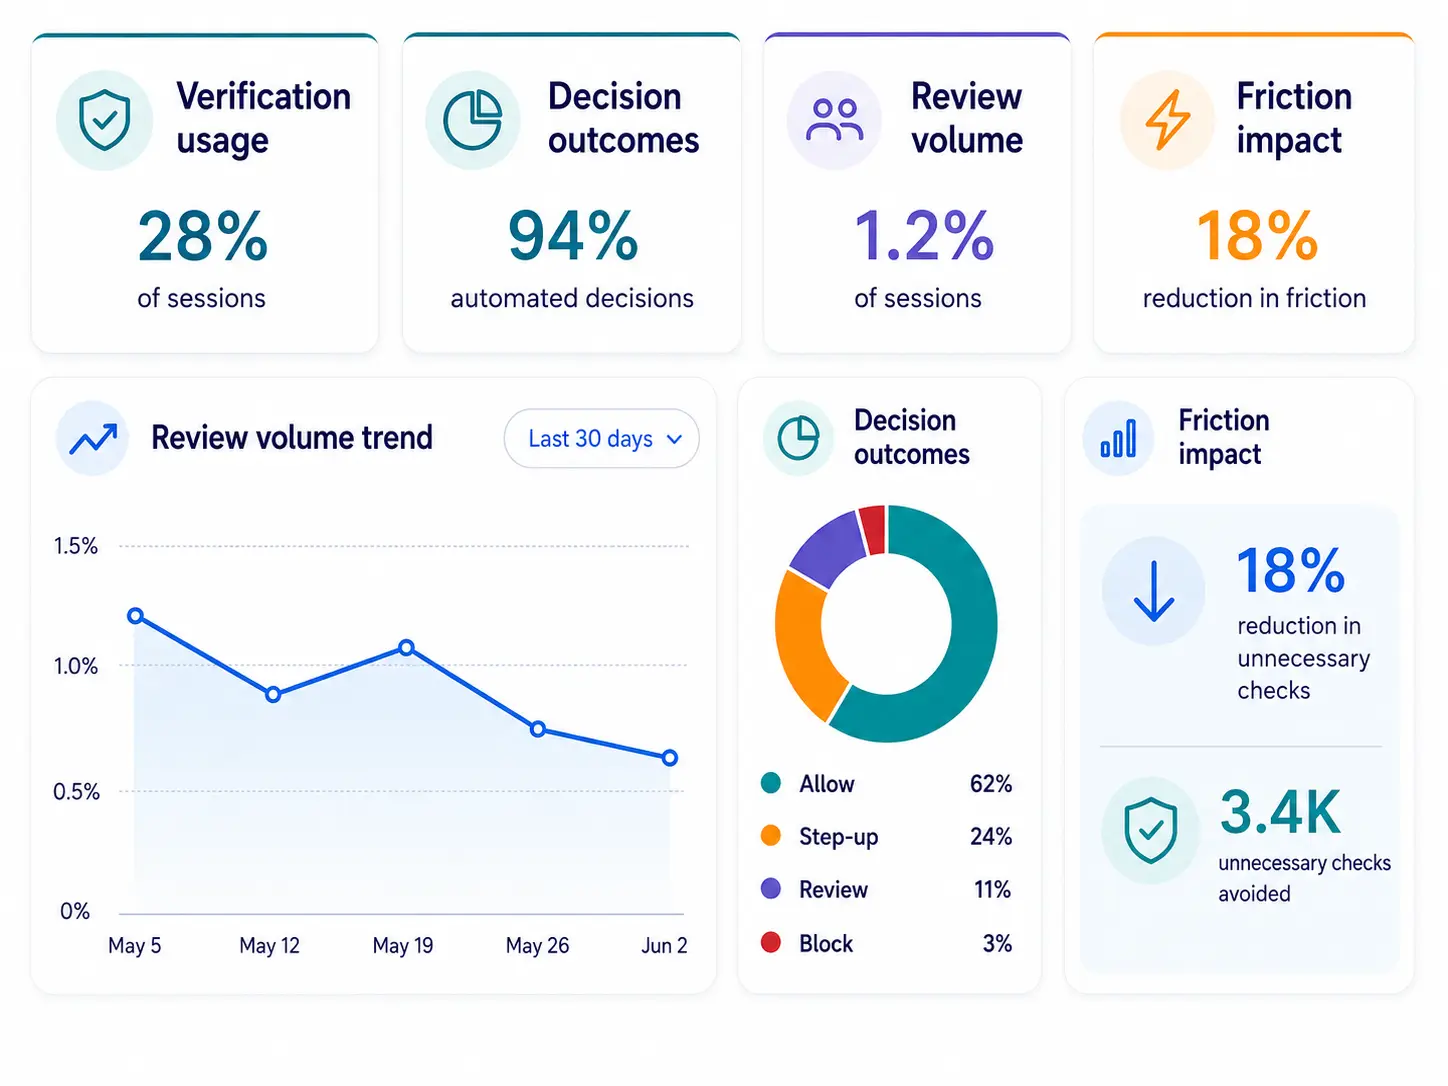
Task: Click the 1.0% y-axis label
Action: [76, 666]
